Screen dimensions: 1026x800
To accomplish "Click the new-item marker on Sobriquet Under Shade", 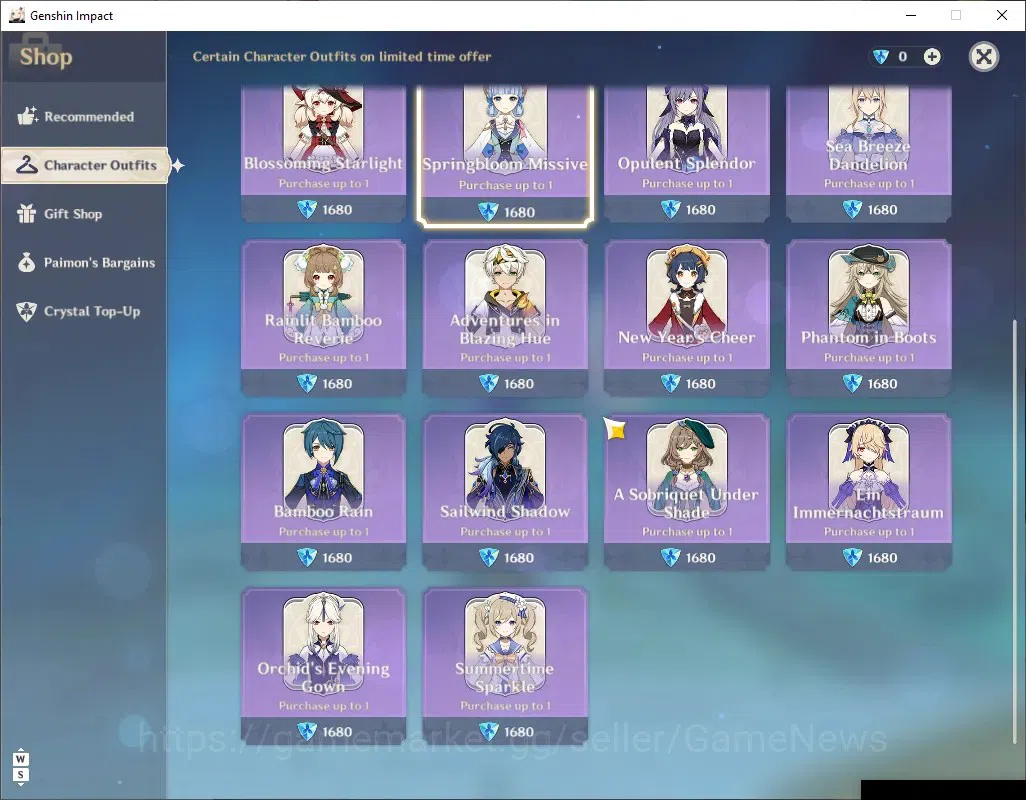I will 615,429.
